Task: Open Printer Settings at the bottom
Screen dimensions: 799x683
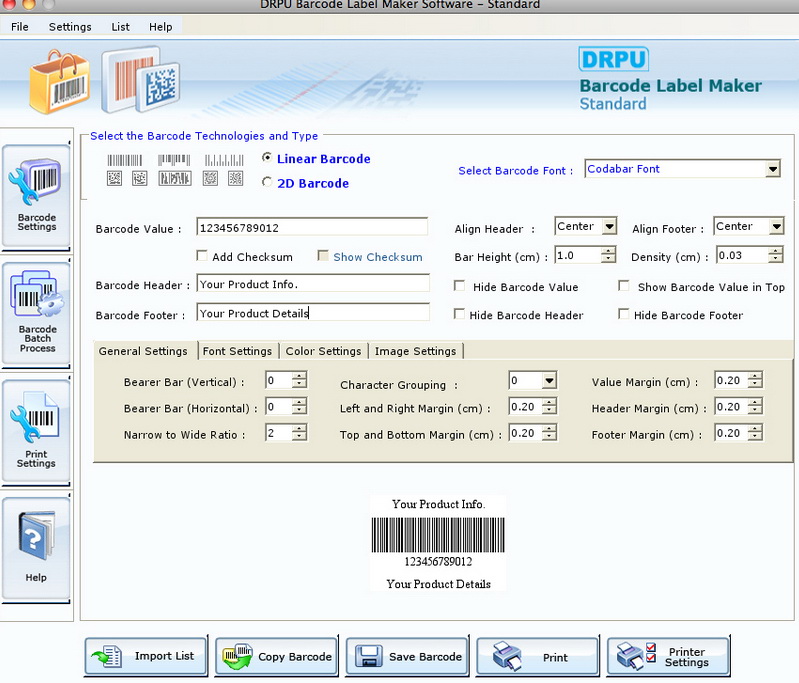Action: (668, 657)
